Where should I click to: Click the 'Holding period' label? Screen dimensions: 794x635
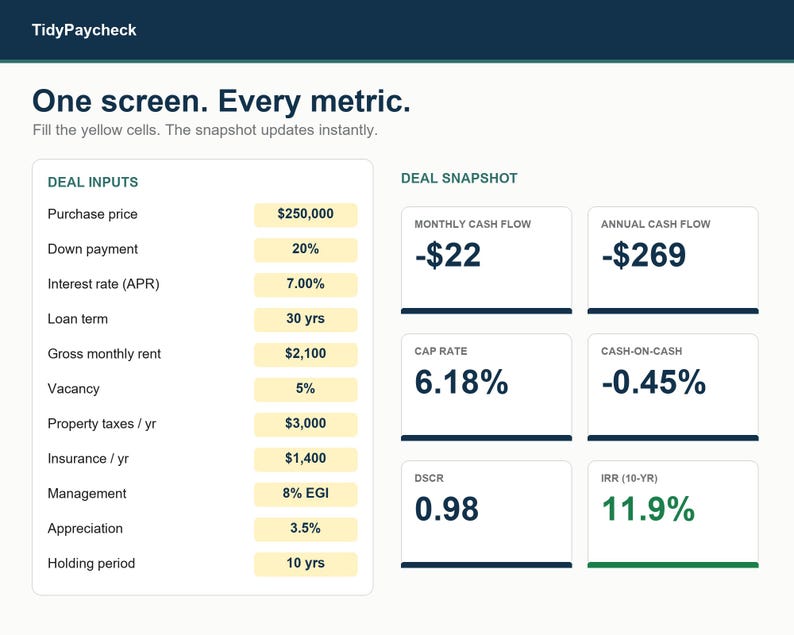point(91,564)
